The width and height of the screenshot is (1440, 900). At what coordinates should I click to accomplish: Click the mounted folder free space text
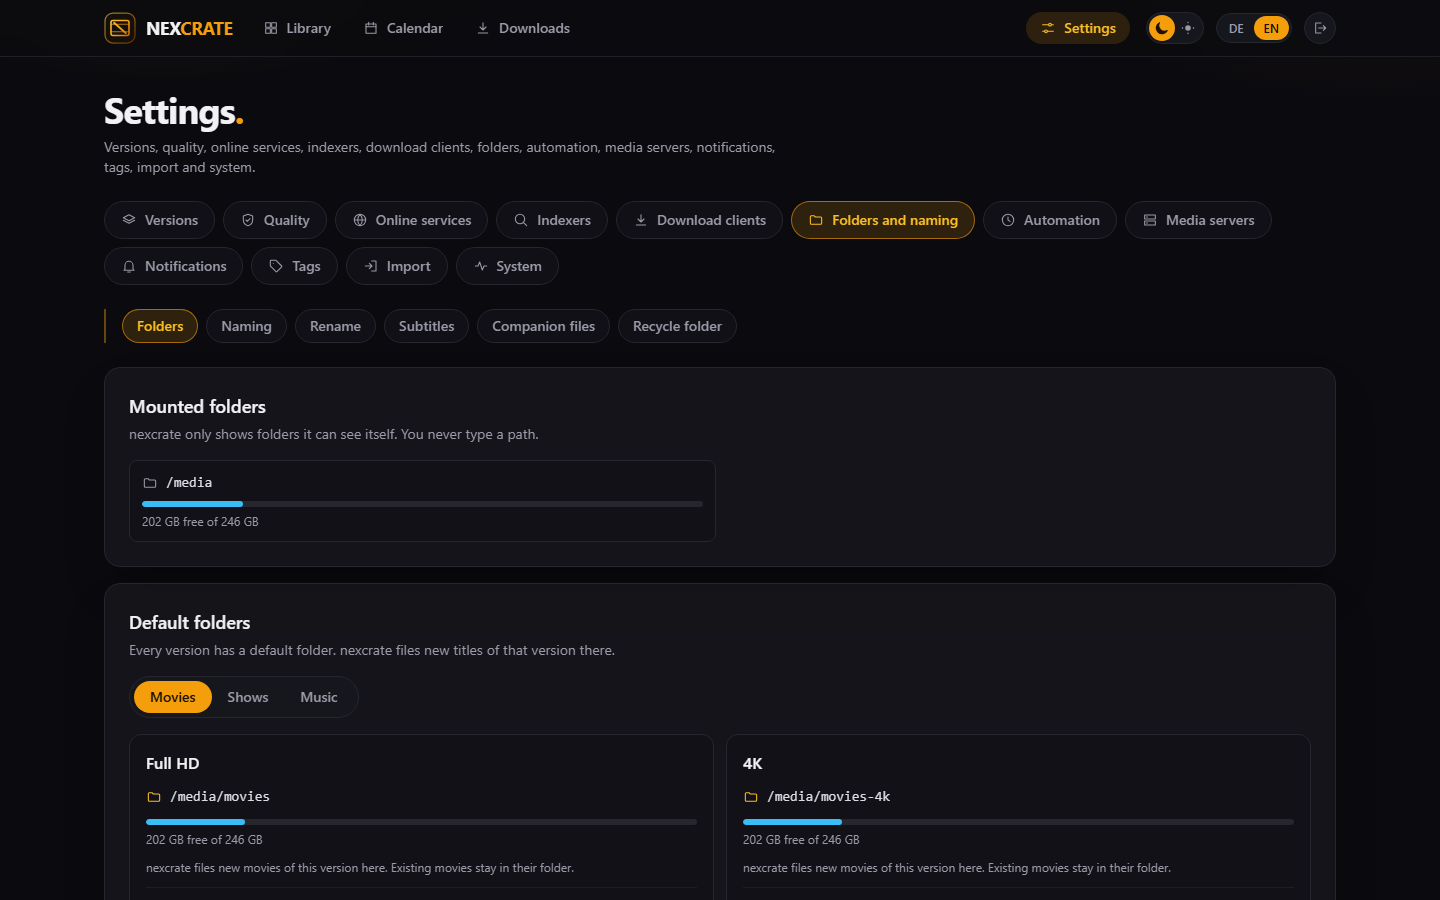tap(200, 522)
